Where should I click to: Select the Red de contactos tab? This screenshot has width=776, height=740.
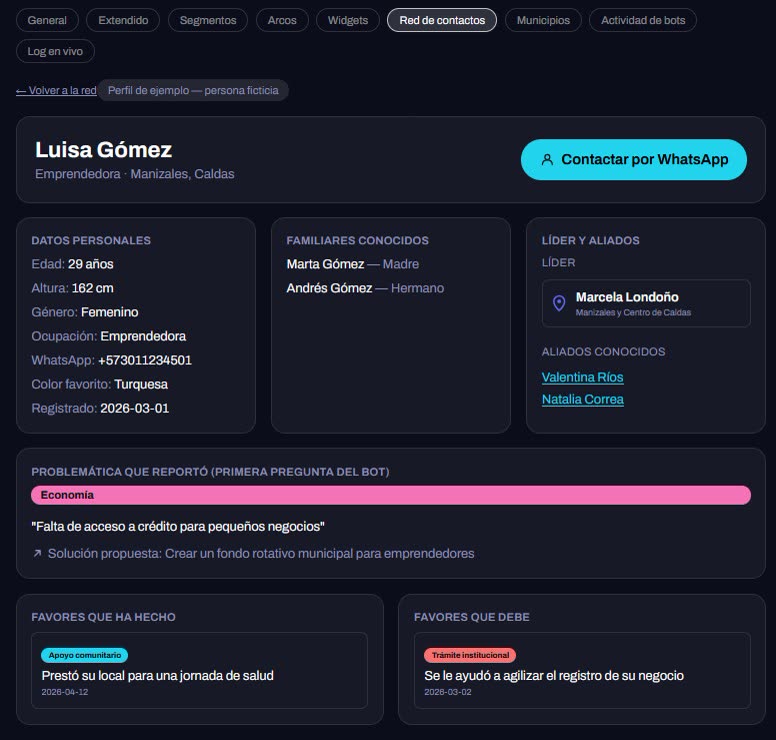442,20
